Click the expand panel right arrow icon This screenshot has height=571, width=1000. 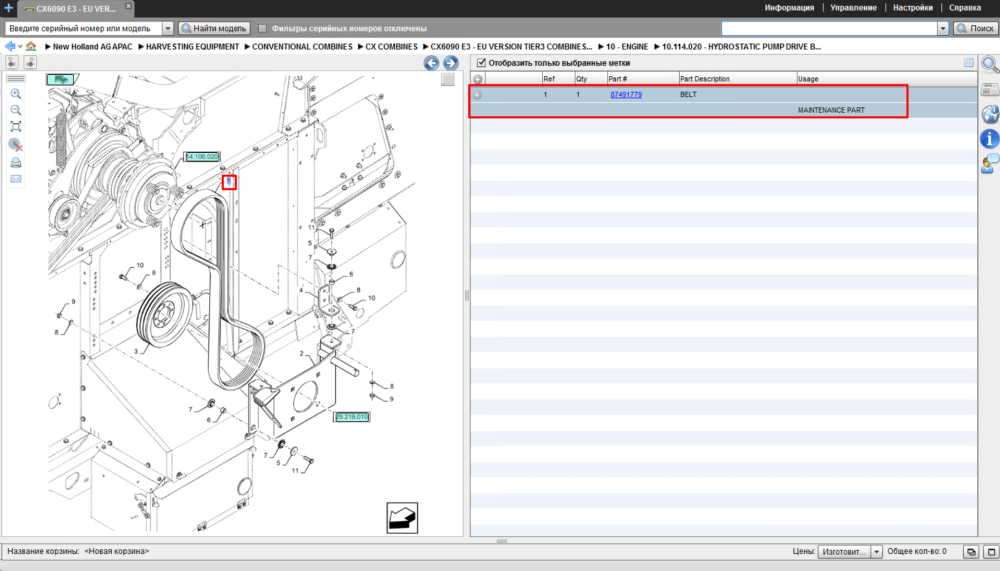pos(29,62)
